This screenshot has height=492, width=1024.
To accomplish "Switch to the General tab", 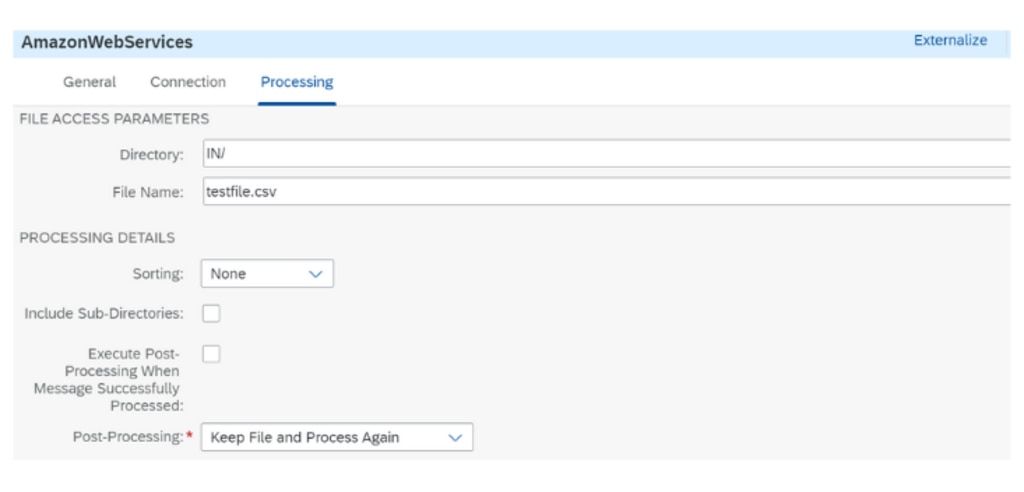I will [x=89, y=82].
